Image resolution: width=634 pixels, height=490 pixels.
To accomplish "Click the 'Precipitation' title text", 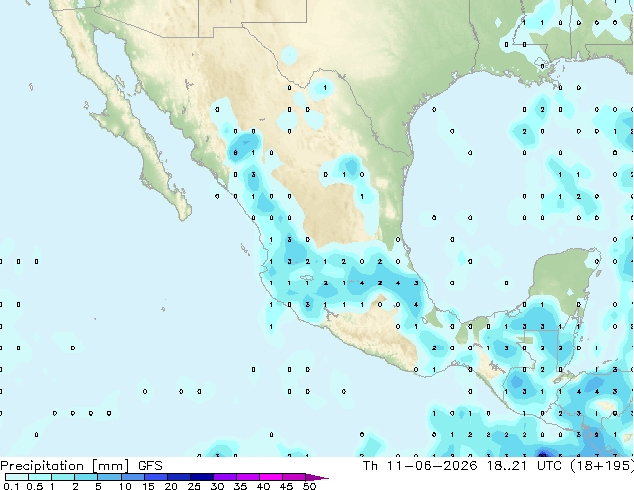I will (42, 466).
